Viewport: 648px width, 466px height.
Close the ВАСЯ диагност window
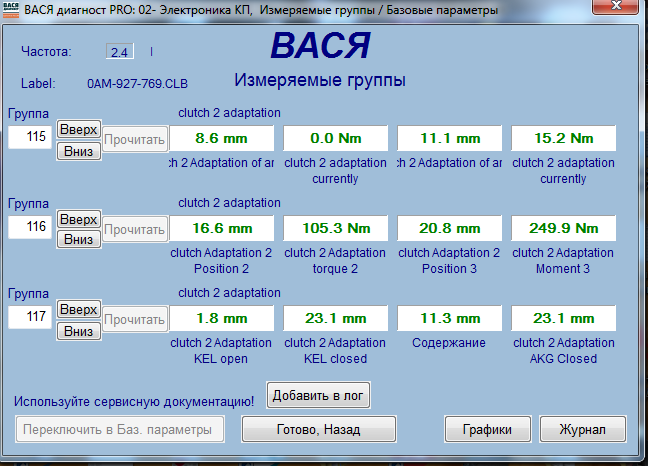(x=616, y=6)
